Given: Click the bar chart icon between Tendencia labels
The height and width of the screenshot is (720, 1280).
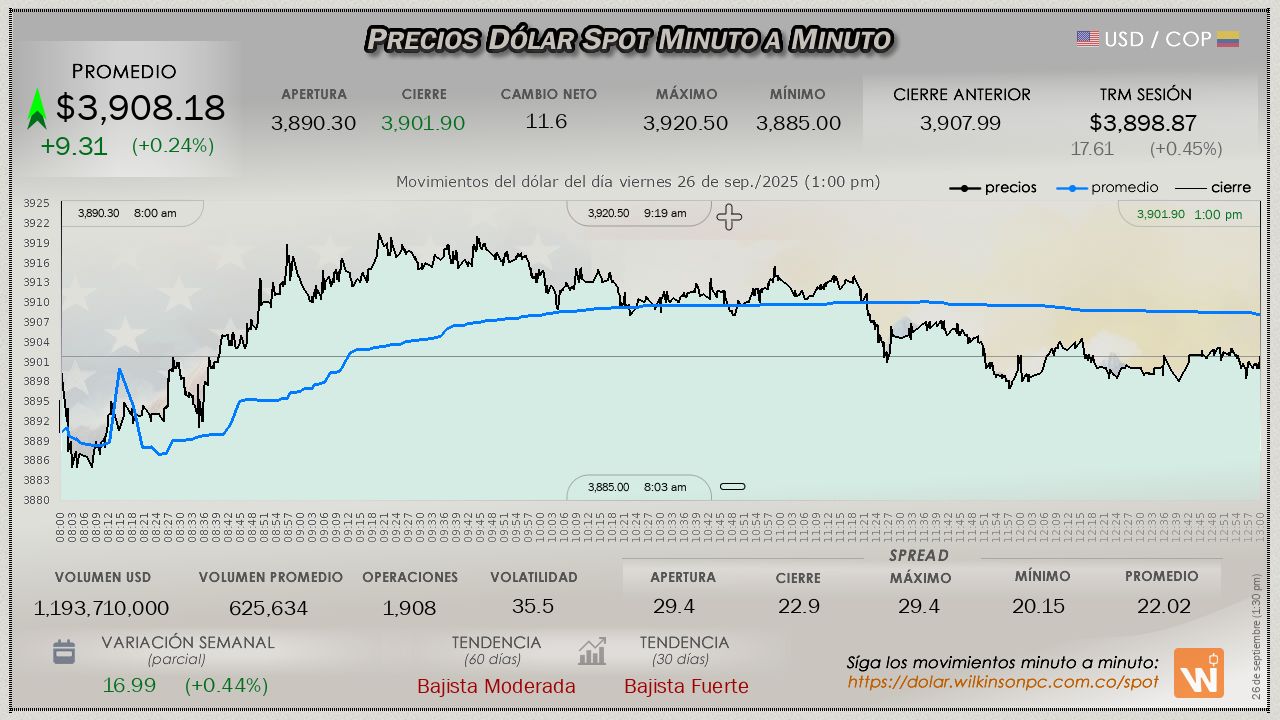Looking at the screenshot, I should click(x=592, y=652).
